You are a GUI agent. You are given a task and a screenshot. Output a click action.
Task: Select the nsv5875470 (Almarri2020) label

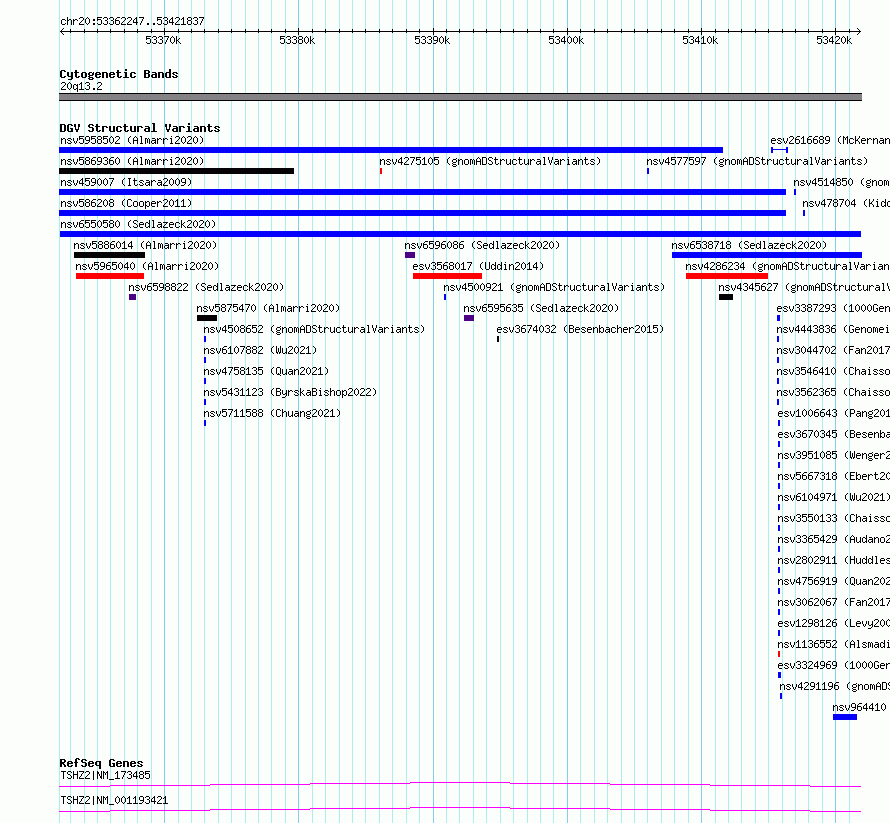pyautogui.click(x=268, y=308)
